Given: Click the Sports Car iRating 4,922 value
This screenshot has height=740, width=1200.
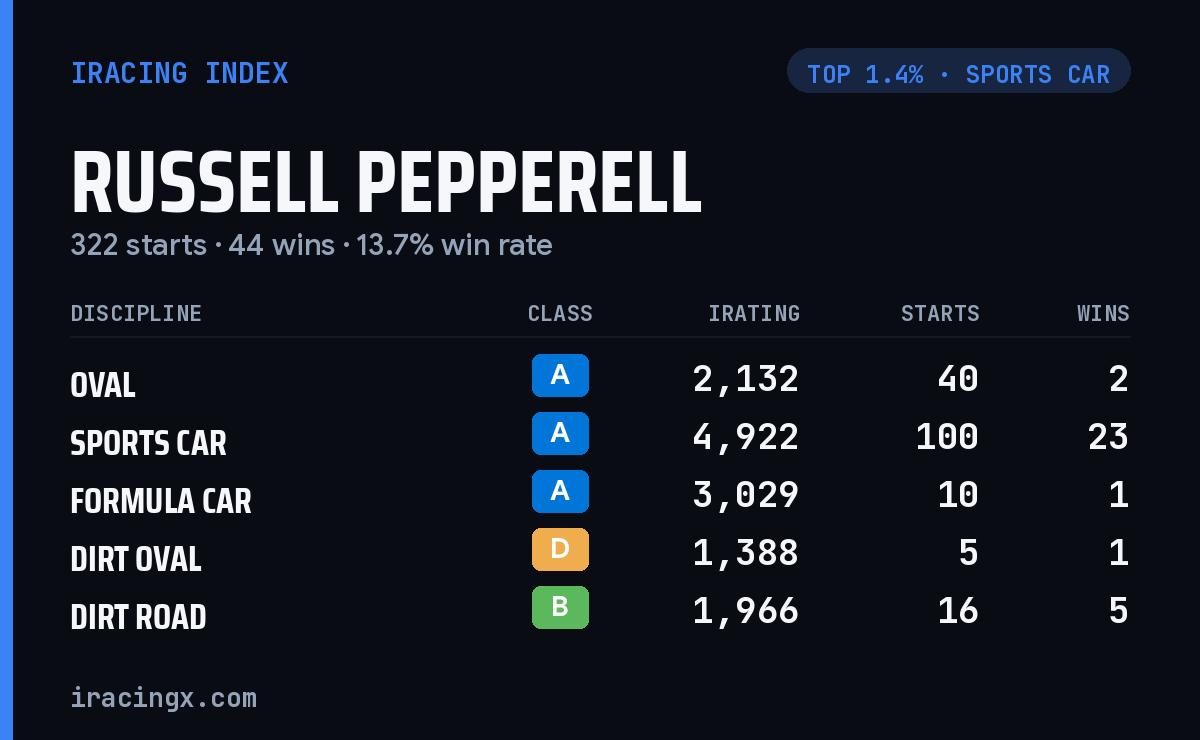Looking at the screenshot, I should click(746, 437).
